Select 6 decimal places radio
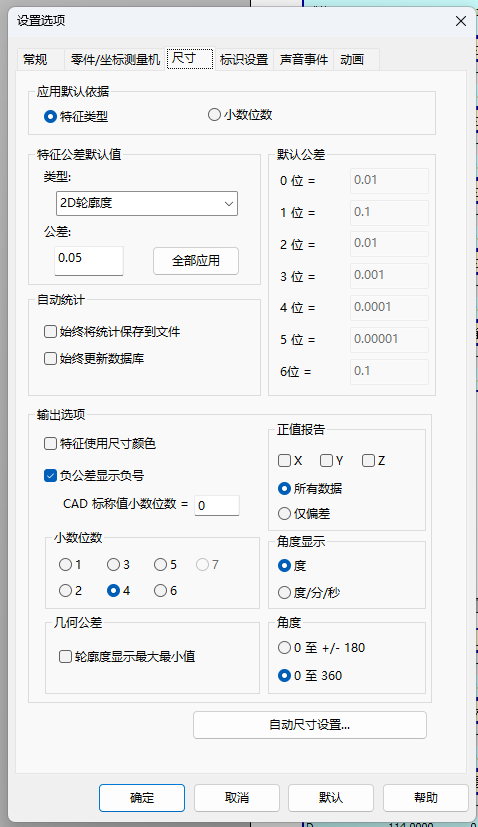This screenshot has width=478, height=827. tap(165, 591)
